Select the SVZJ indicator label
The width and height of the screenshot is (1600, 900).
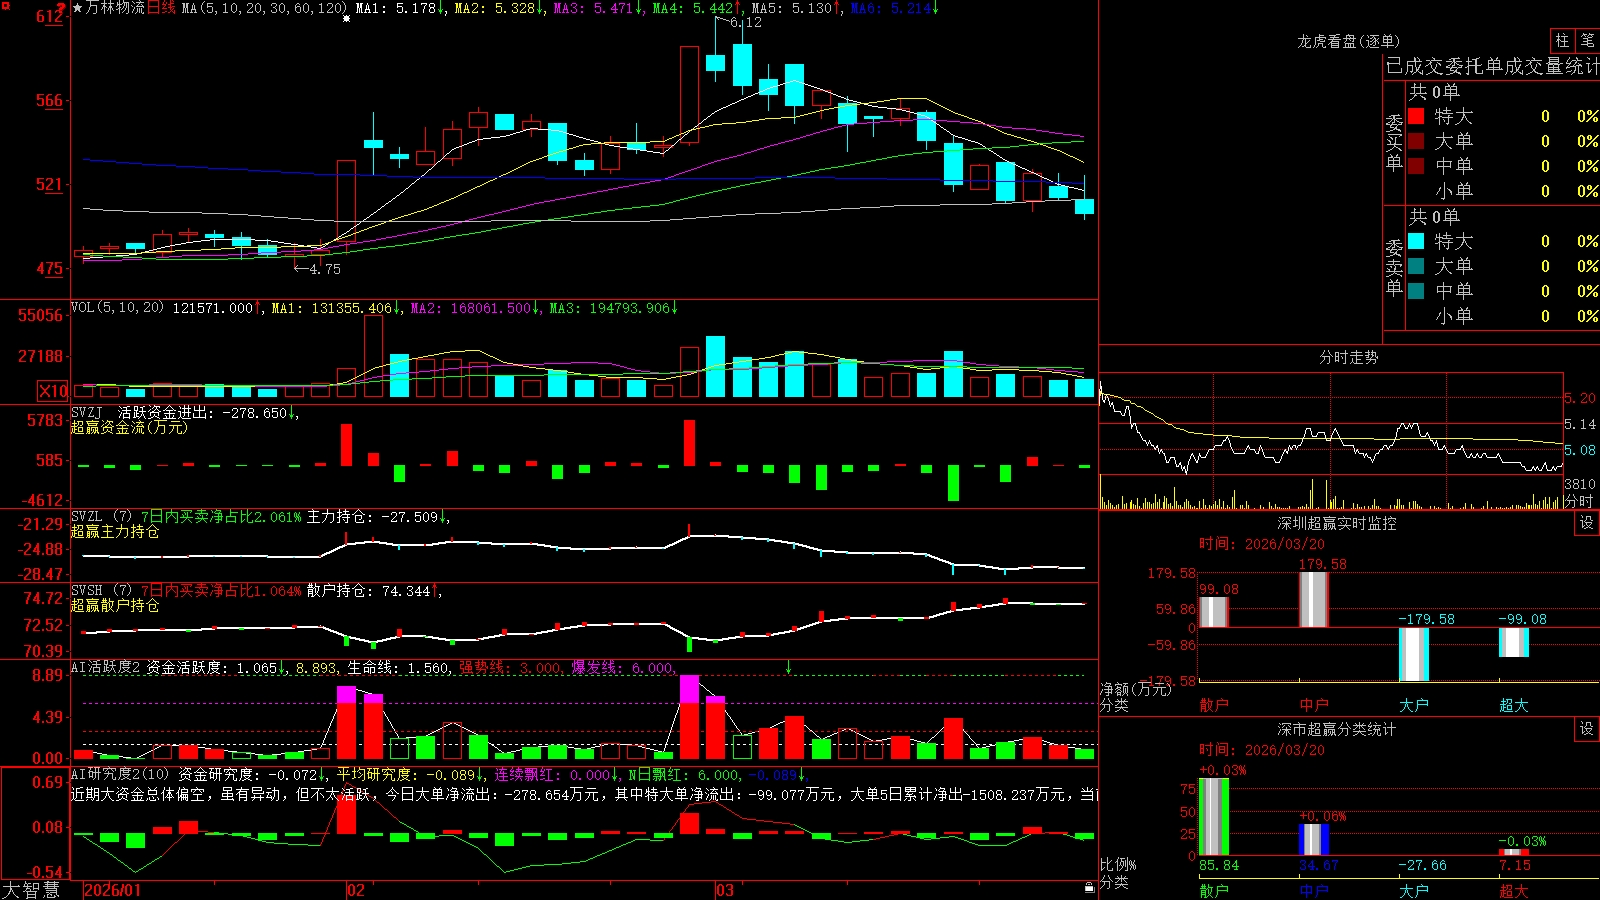87,413
